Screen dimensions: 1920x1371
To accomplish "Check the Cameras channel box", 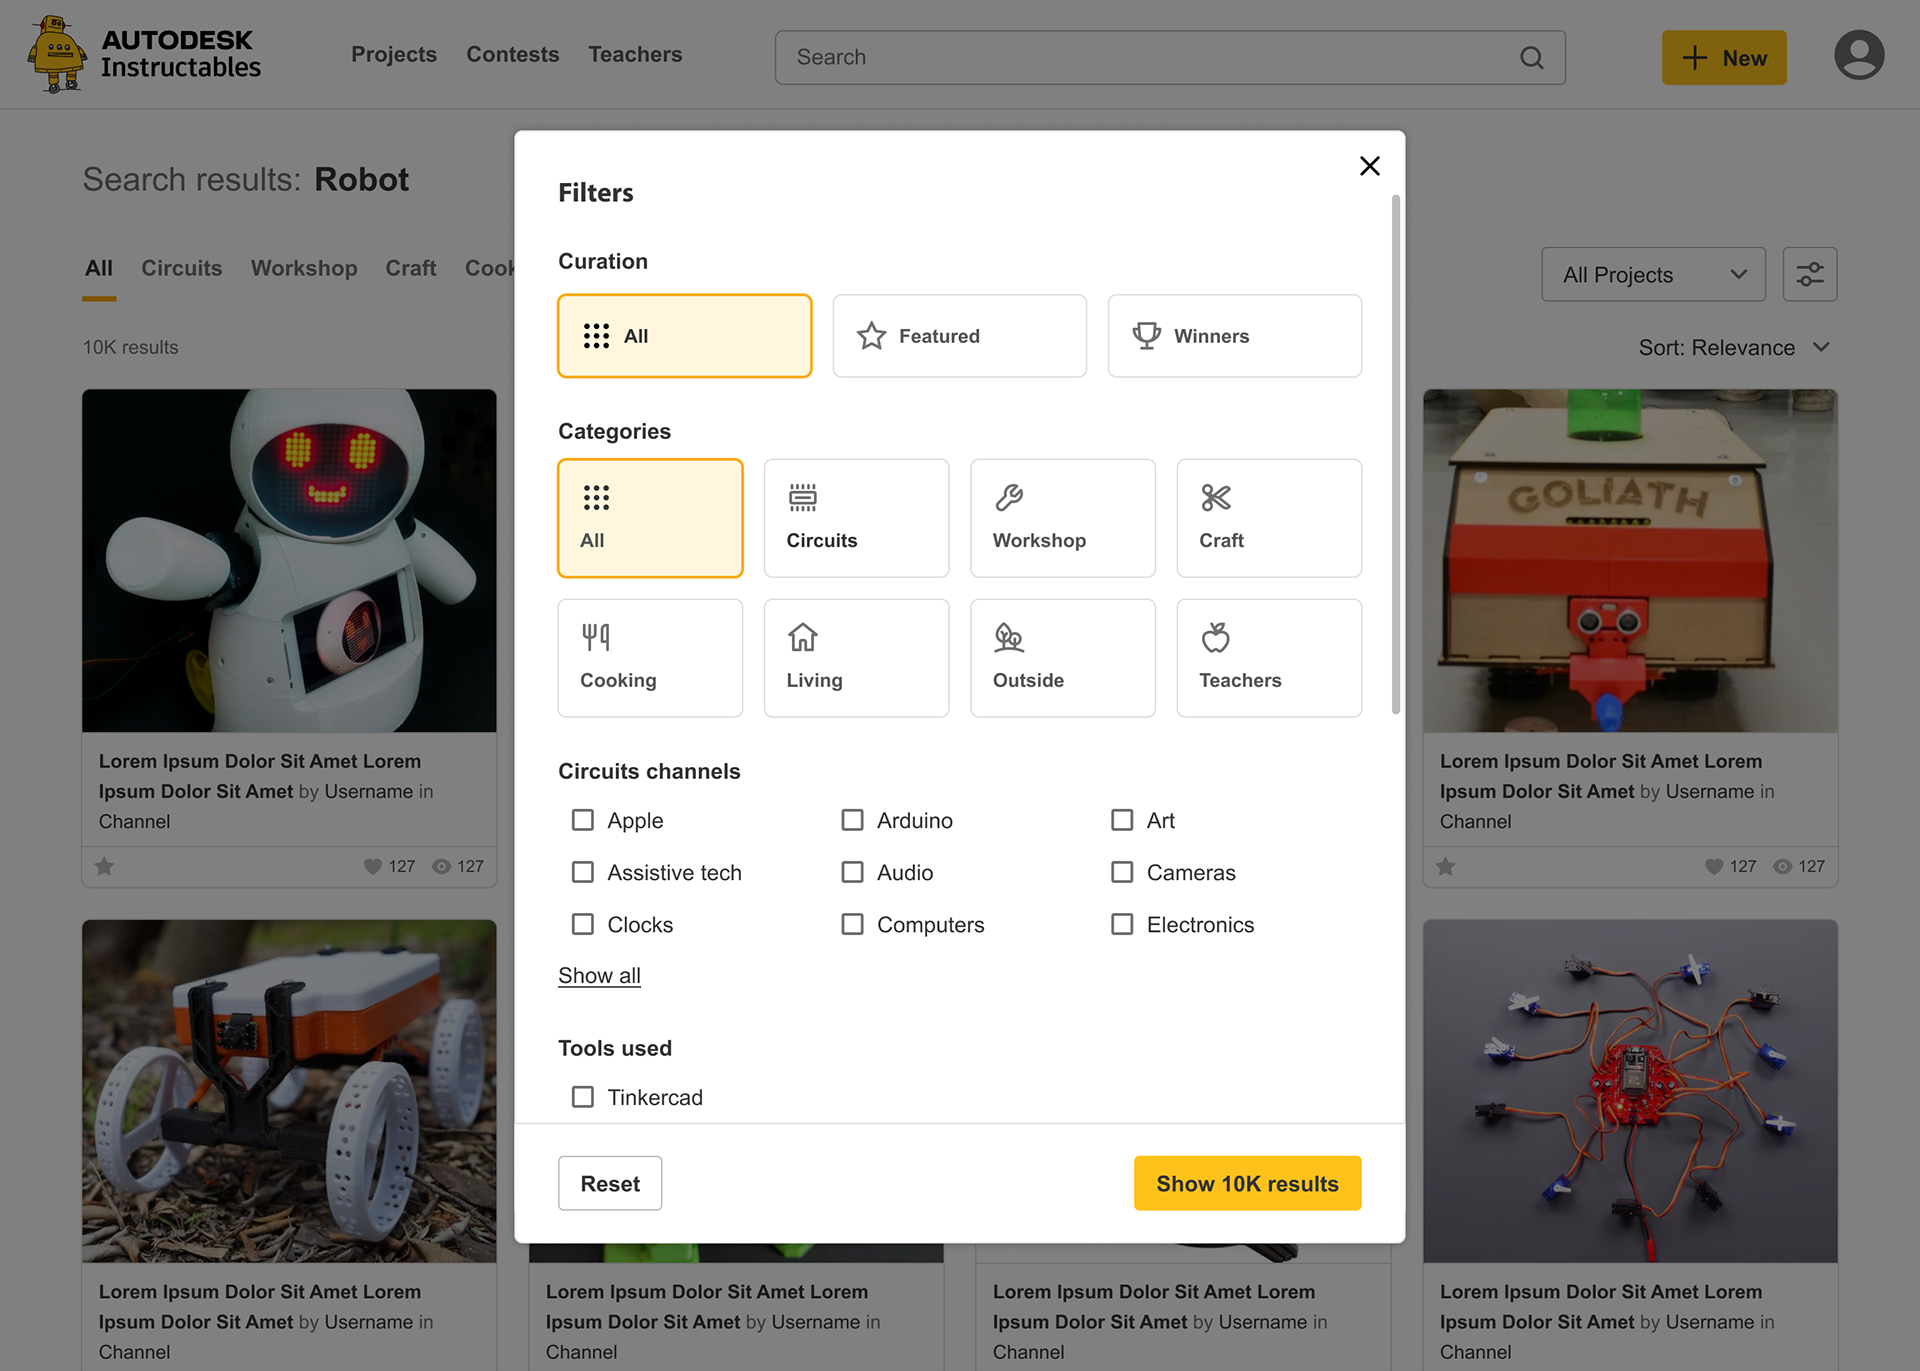I will [1122, 872].
